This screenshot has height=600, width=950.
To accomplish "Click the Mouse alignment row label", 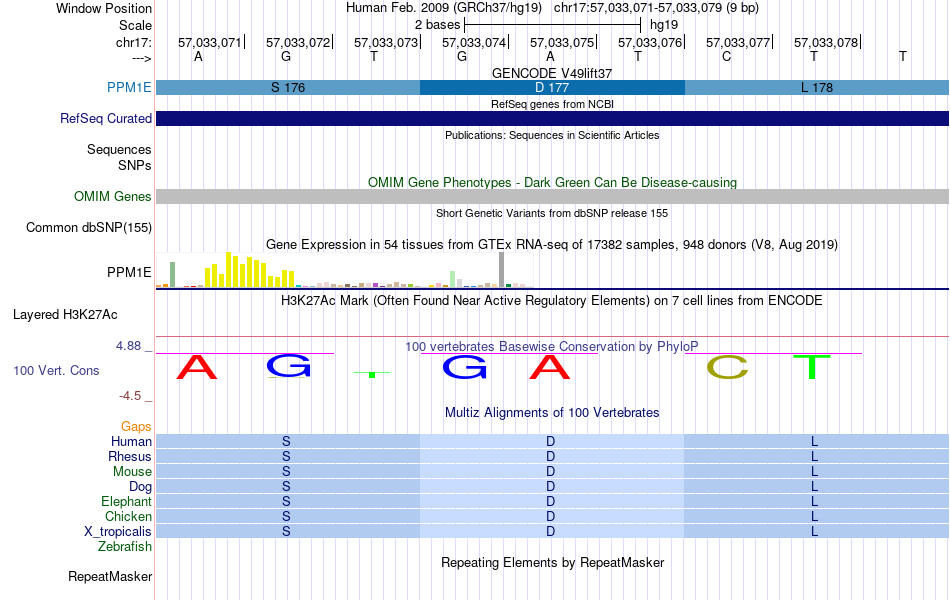I will click(132, 472).
